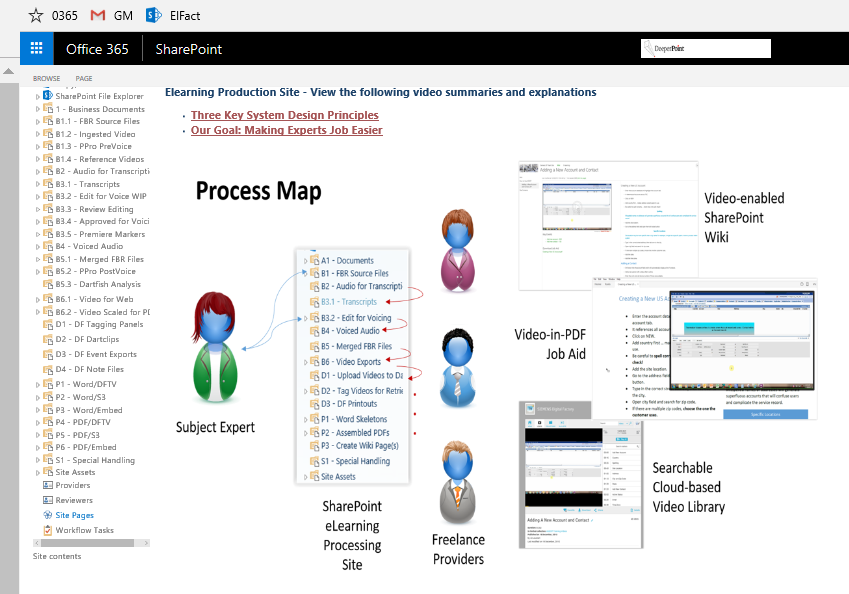The image size is (849, 594).
Task: Open the EIFact bookmark via its SharePoint icon
Action: (x=152, y=15)
